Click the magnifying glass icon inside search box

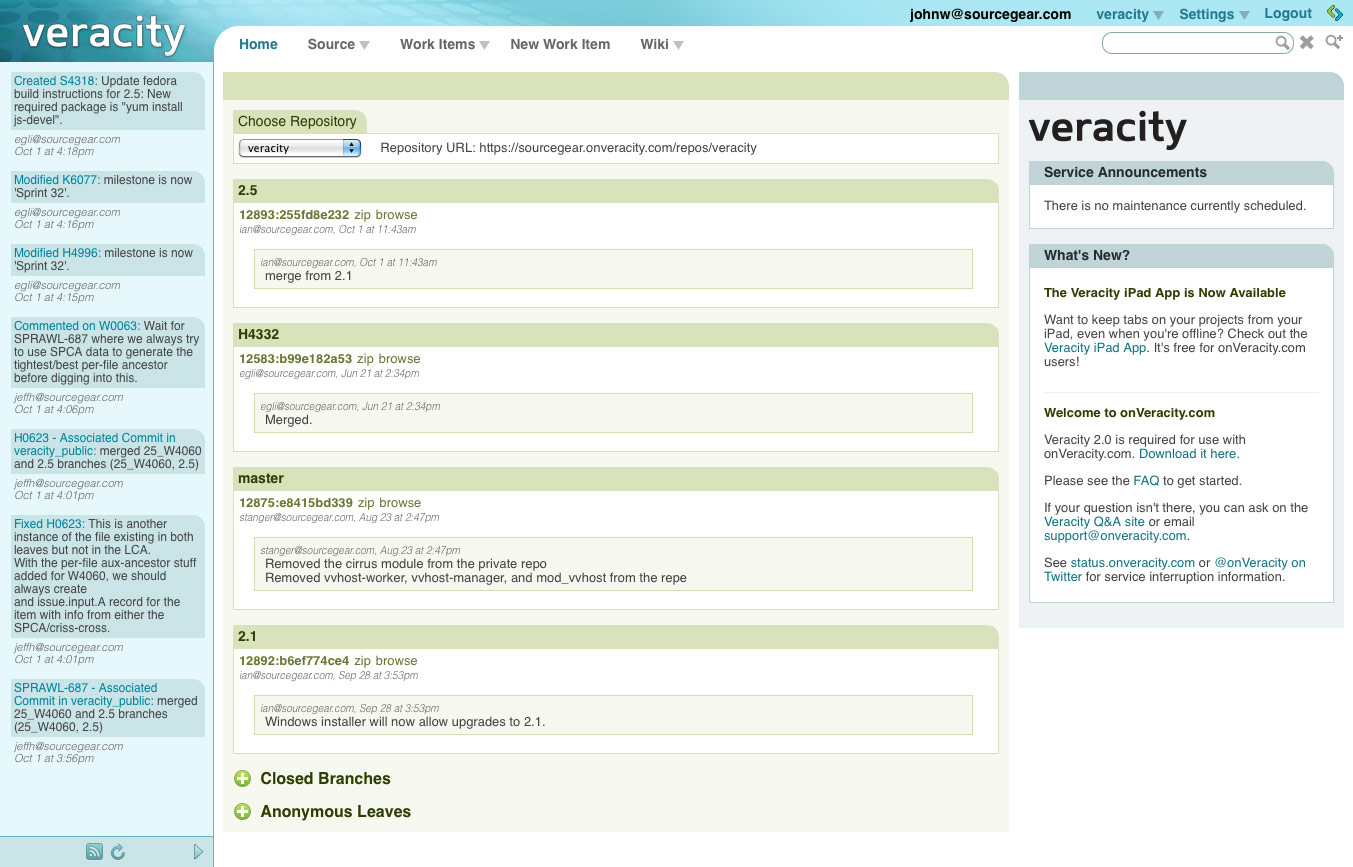pyautogui.click(x=1282, y=43)
